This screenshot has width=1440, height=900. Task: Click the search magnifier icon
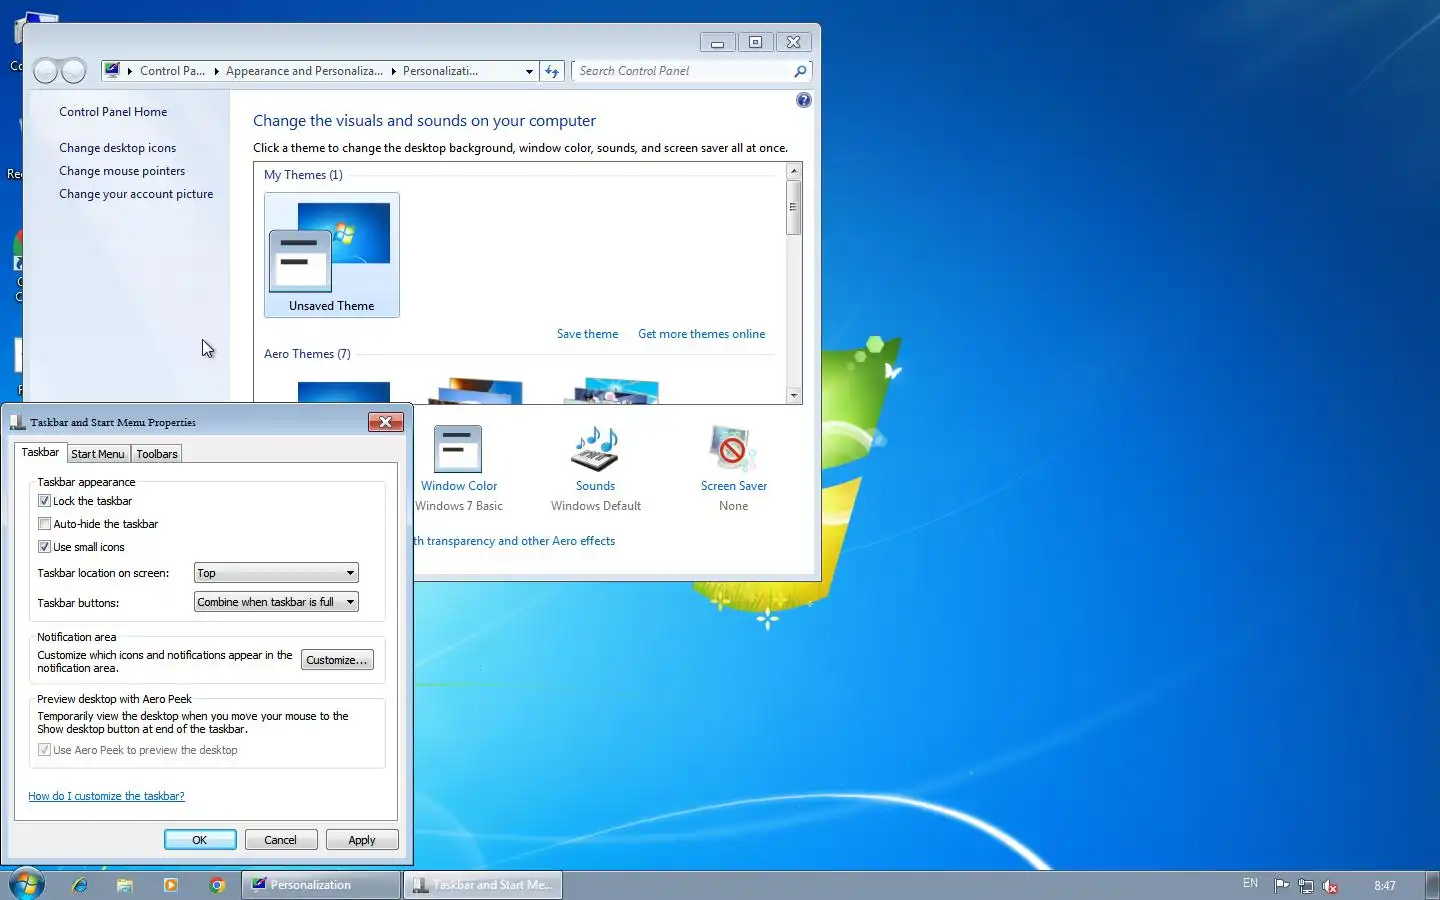800,71
